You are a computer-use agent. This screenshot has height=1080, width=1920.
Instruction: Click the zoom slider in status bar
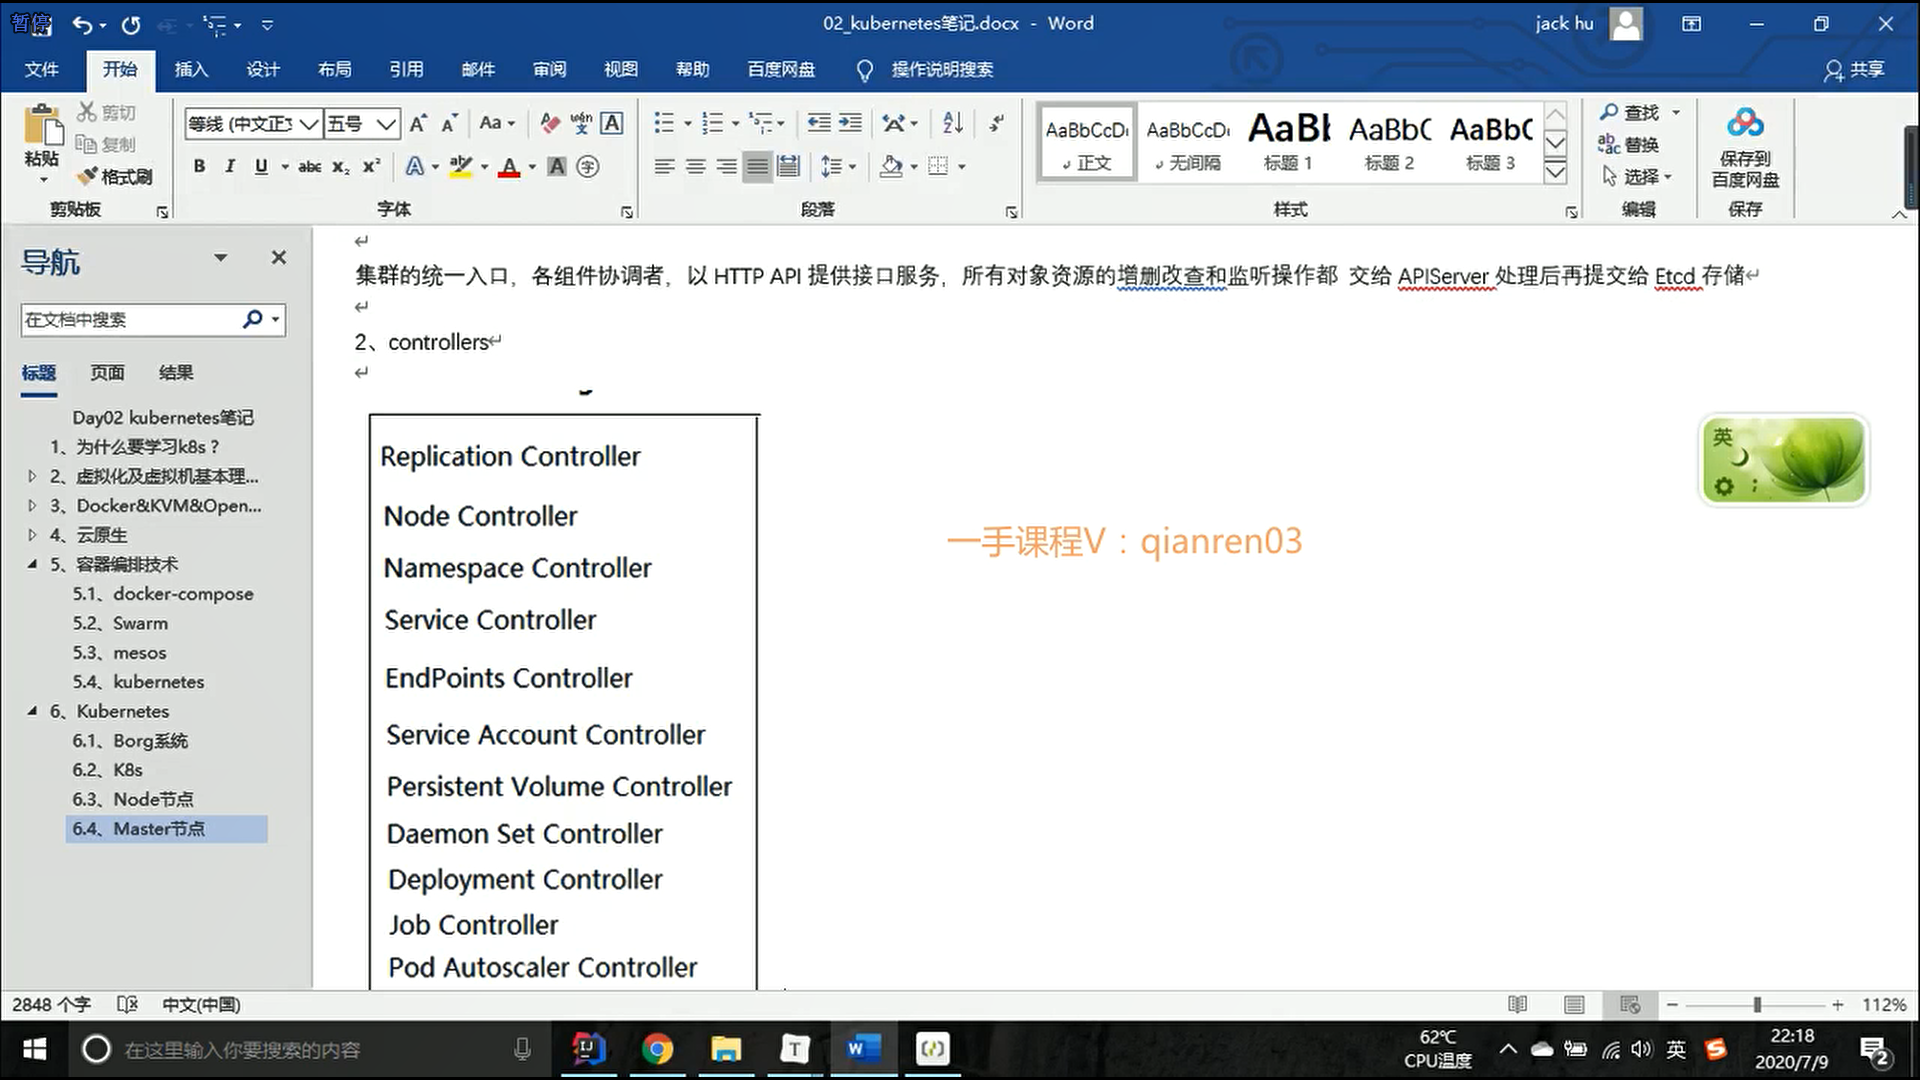click(1757, 1004)
